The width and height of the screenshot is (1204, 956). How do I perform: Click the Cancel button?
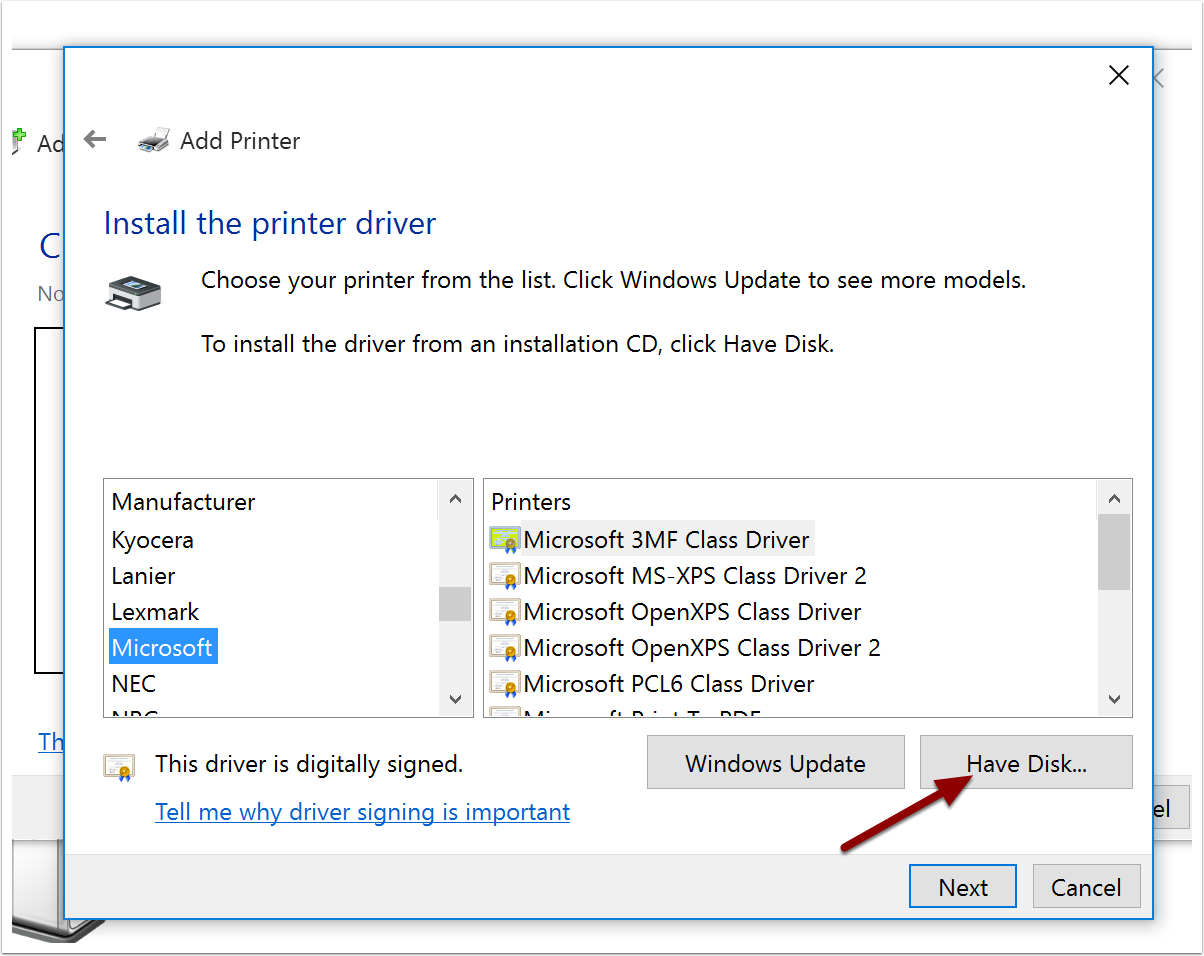point(1086,887)
